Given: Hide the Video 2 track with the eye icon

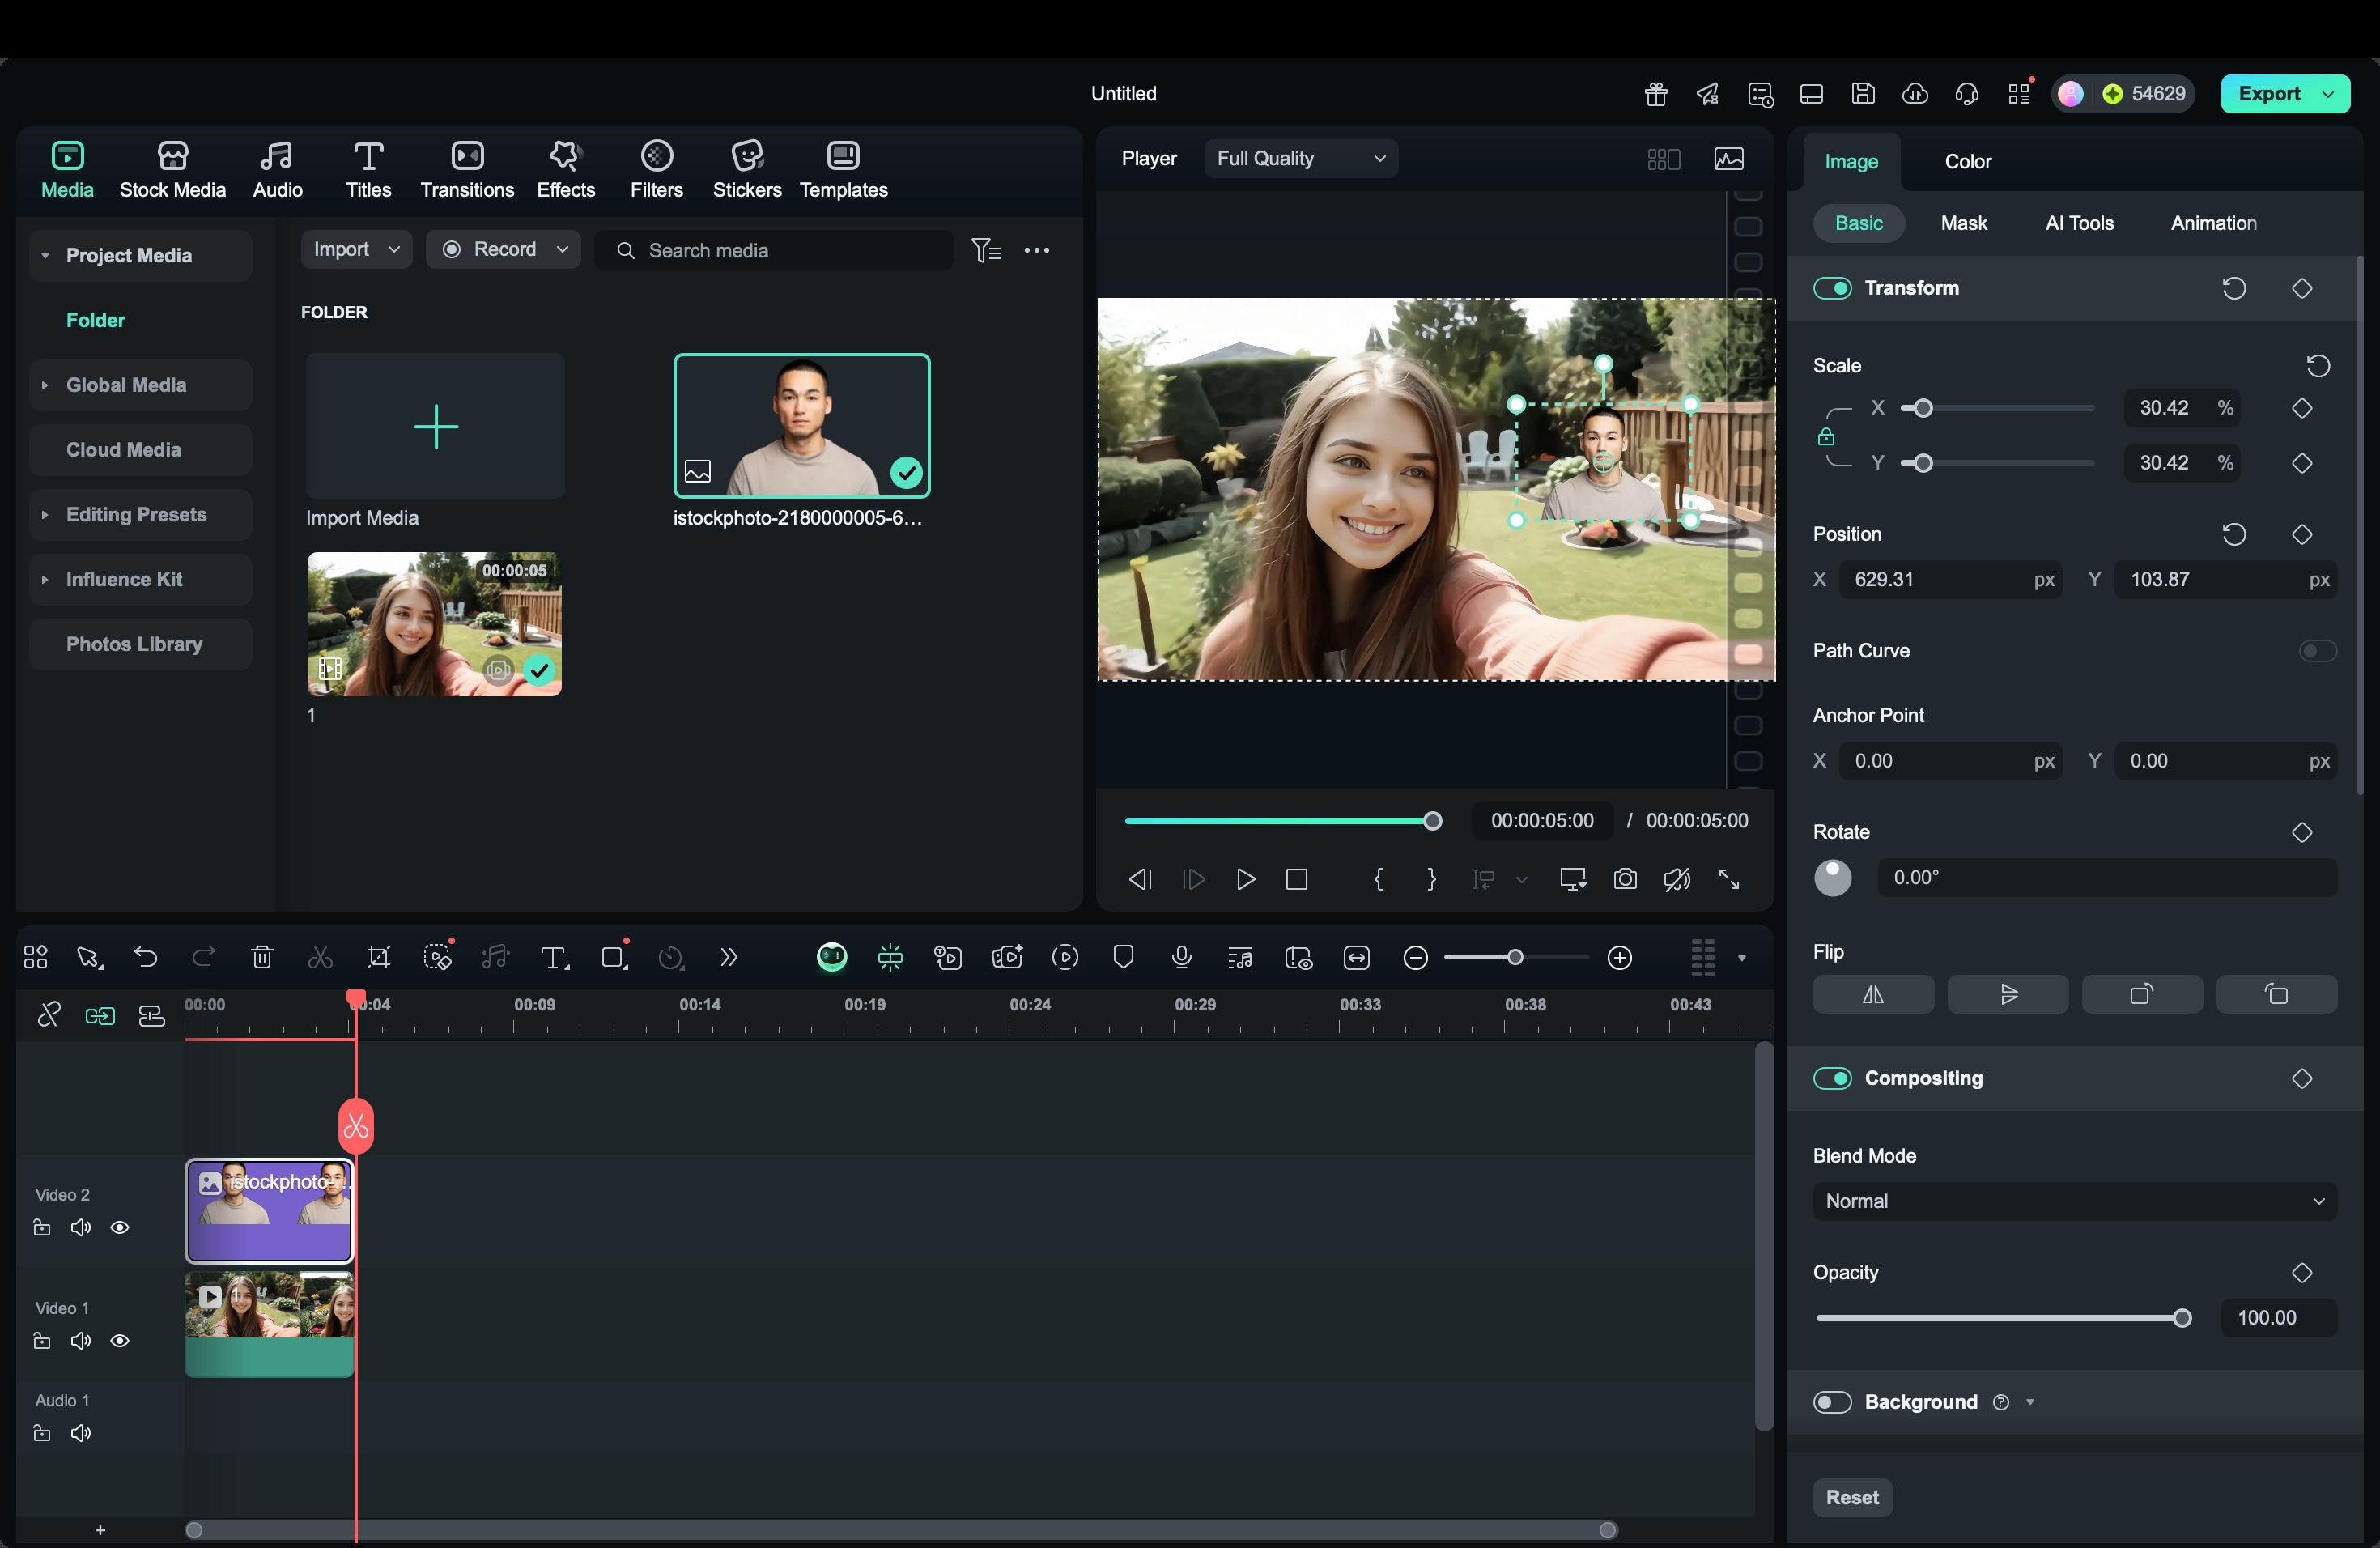Looking at the screenshot, I should coord(120,1228).
